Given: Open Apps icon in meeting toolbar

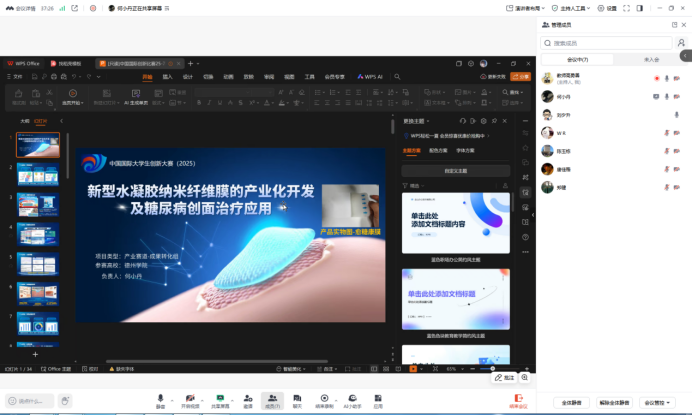Looking at the screenshot, I should pyautogui.click(x=378, y=399).
